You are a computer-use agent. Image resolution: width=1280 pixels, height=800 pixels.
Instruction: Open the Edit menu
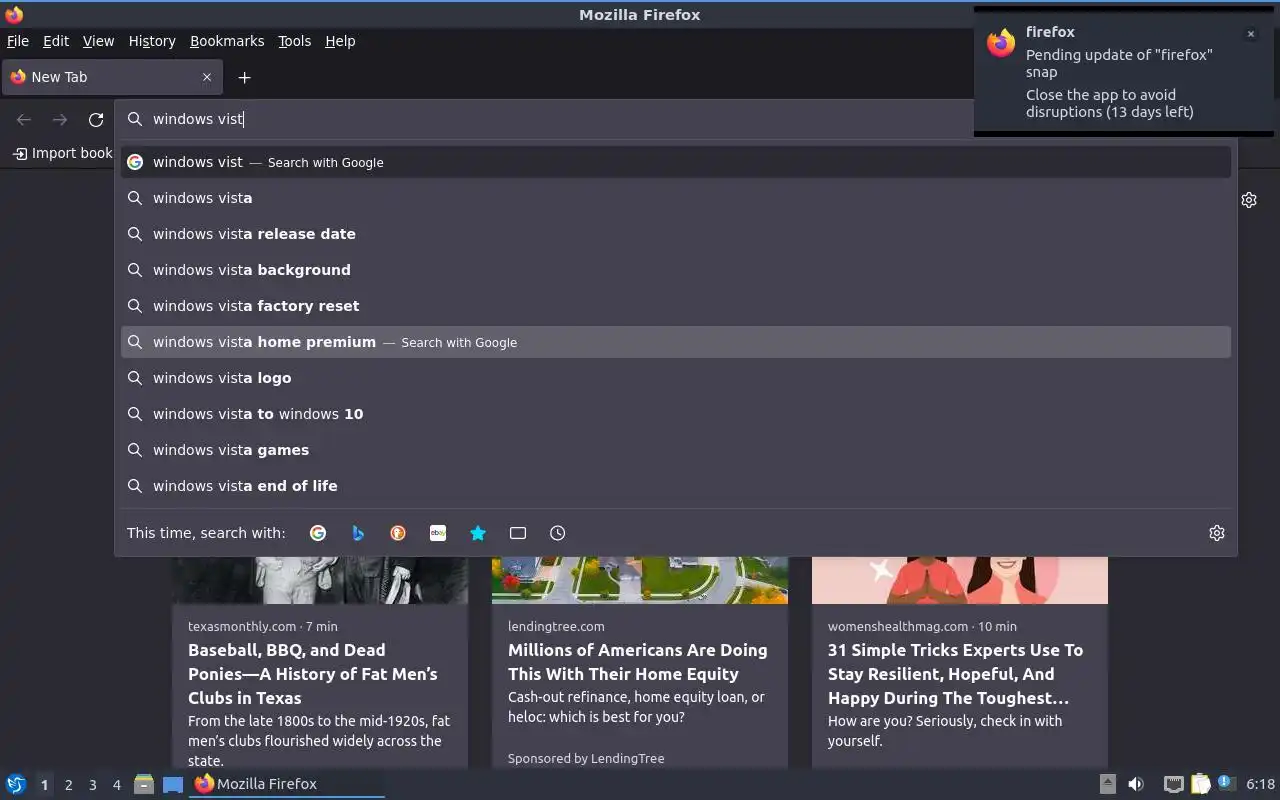tap(56, 41)
